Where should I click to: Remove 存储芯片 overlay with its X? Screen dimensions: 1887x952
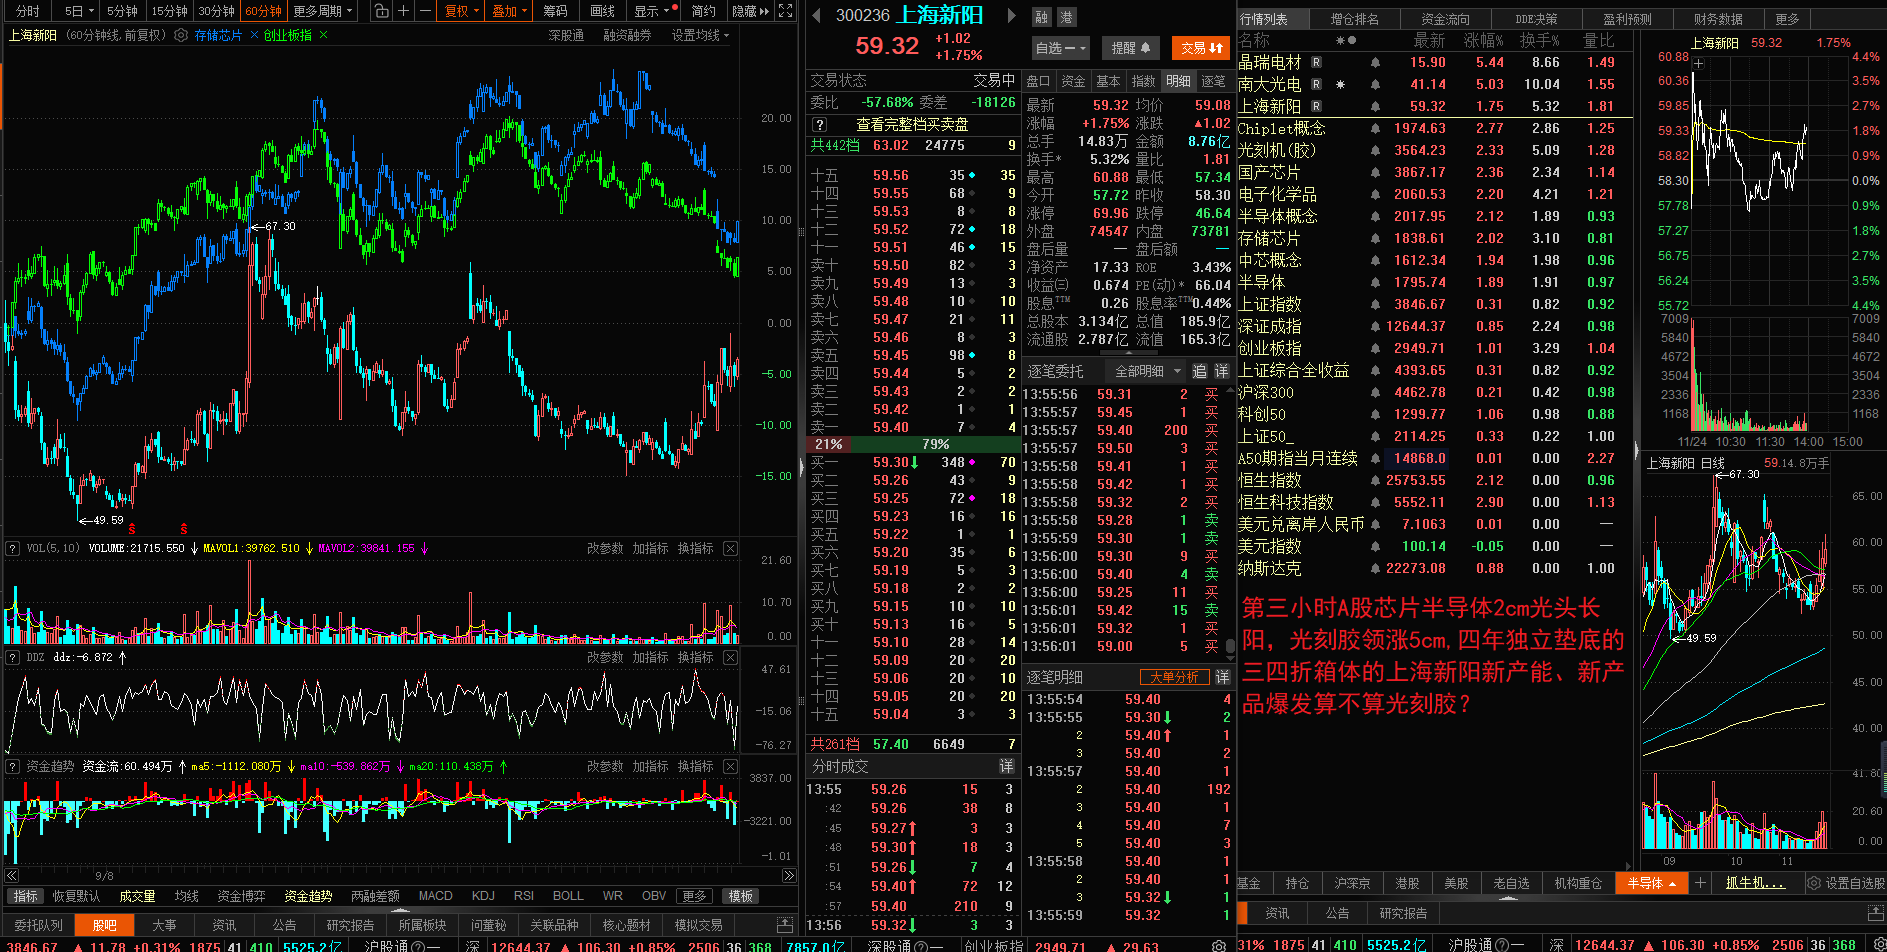(x=254, y=35)
